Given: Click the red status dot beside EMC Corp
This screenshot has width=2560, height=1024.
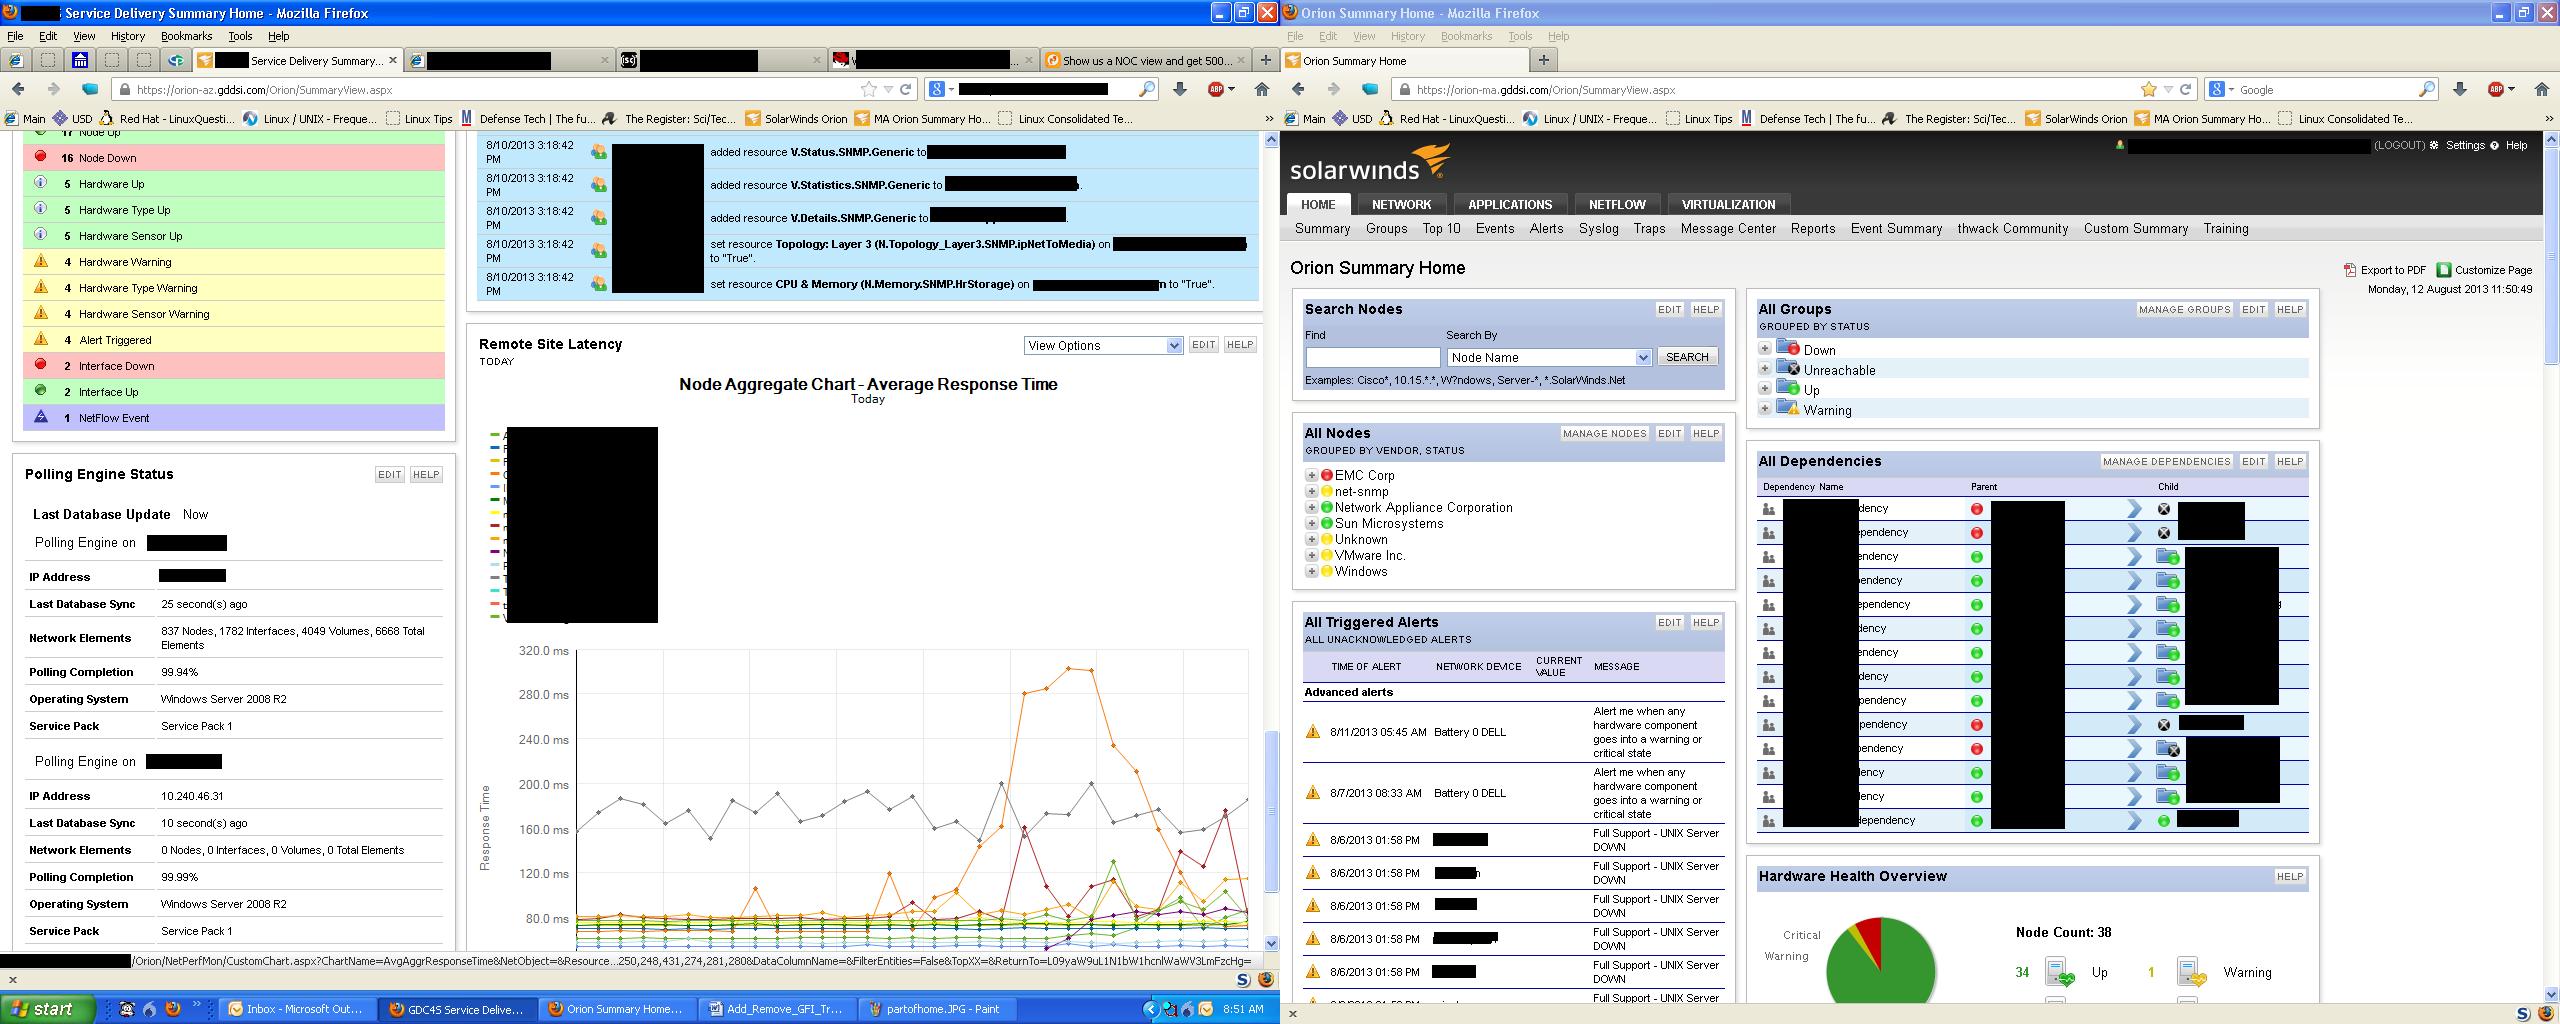Looking at the screenshot, I should pyautogui.click(x=1327, y=475).
